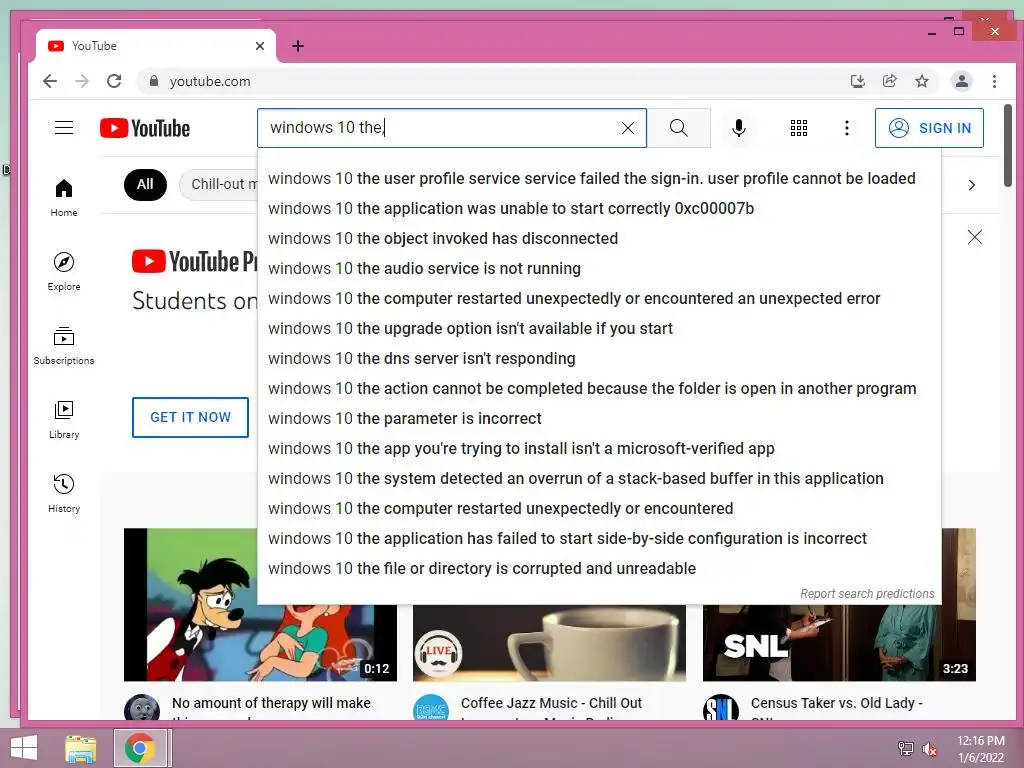Choose suggestion 'overrun of a stack-based buffer'

click(600, 479)
